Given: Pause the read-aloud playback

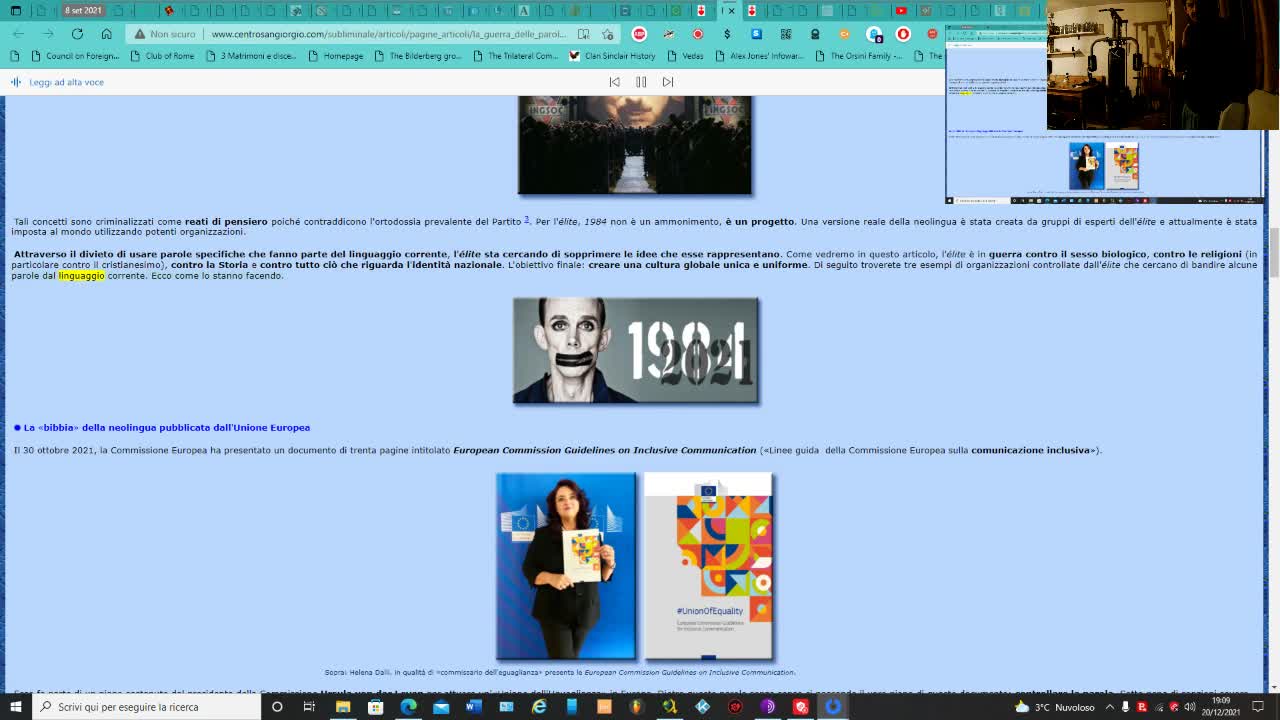Looking at the screenshot, I should coord(641,82).
